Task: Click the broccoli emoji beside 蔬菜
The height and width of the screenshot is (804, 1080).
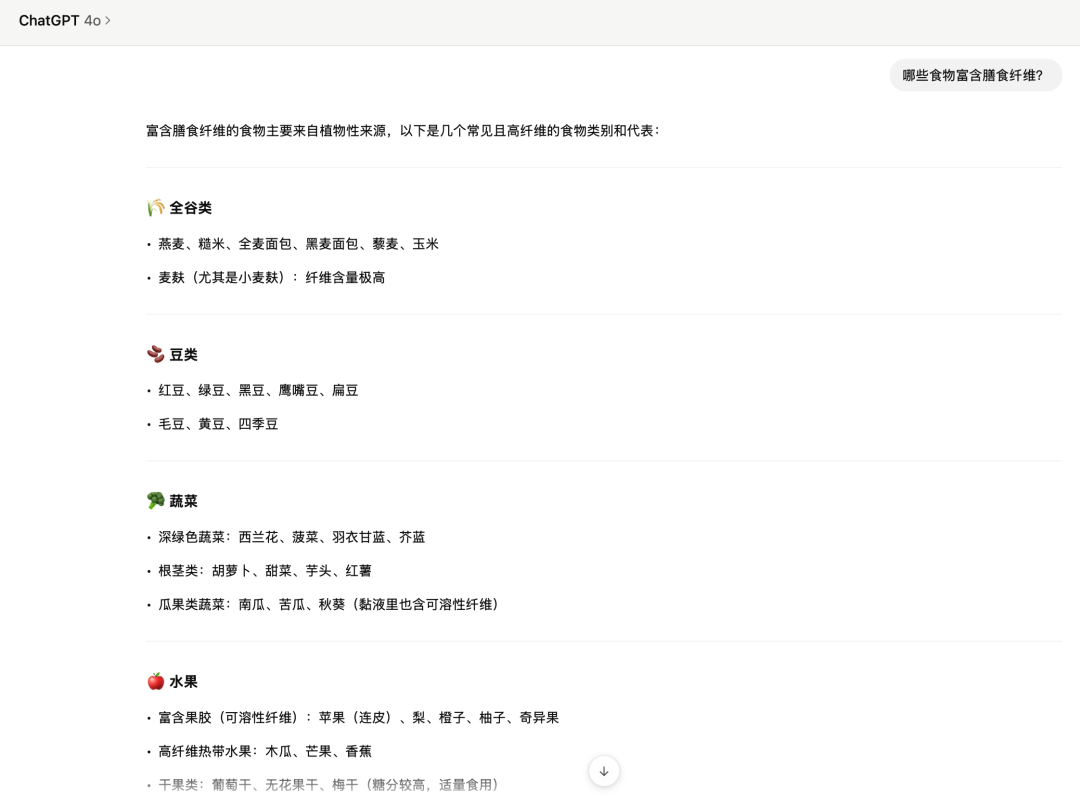Action: 155,500
